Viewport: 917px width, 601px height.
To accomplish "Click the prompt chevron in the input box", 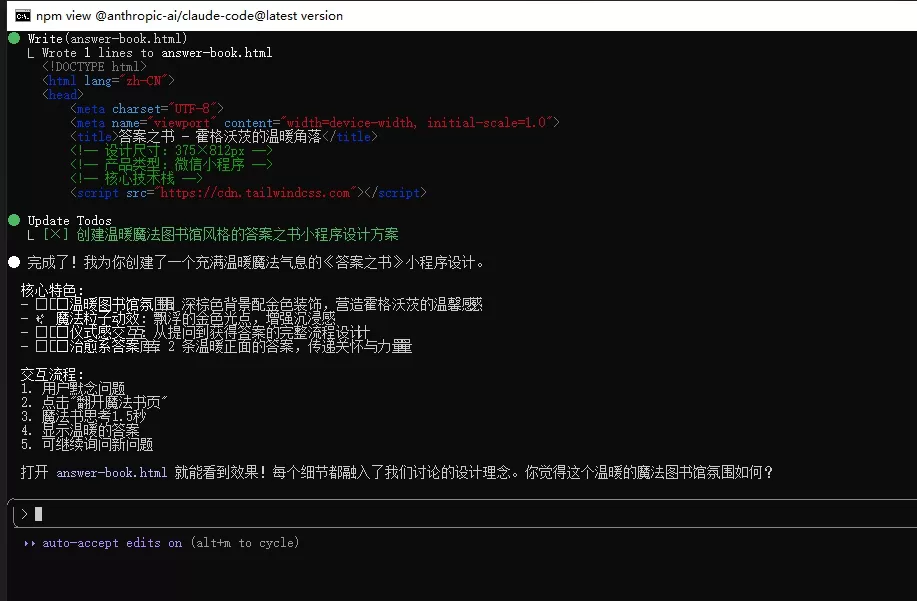I will coord(24,514).
